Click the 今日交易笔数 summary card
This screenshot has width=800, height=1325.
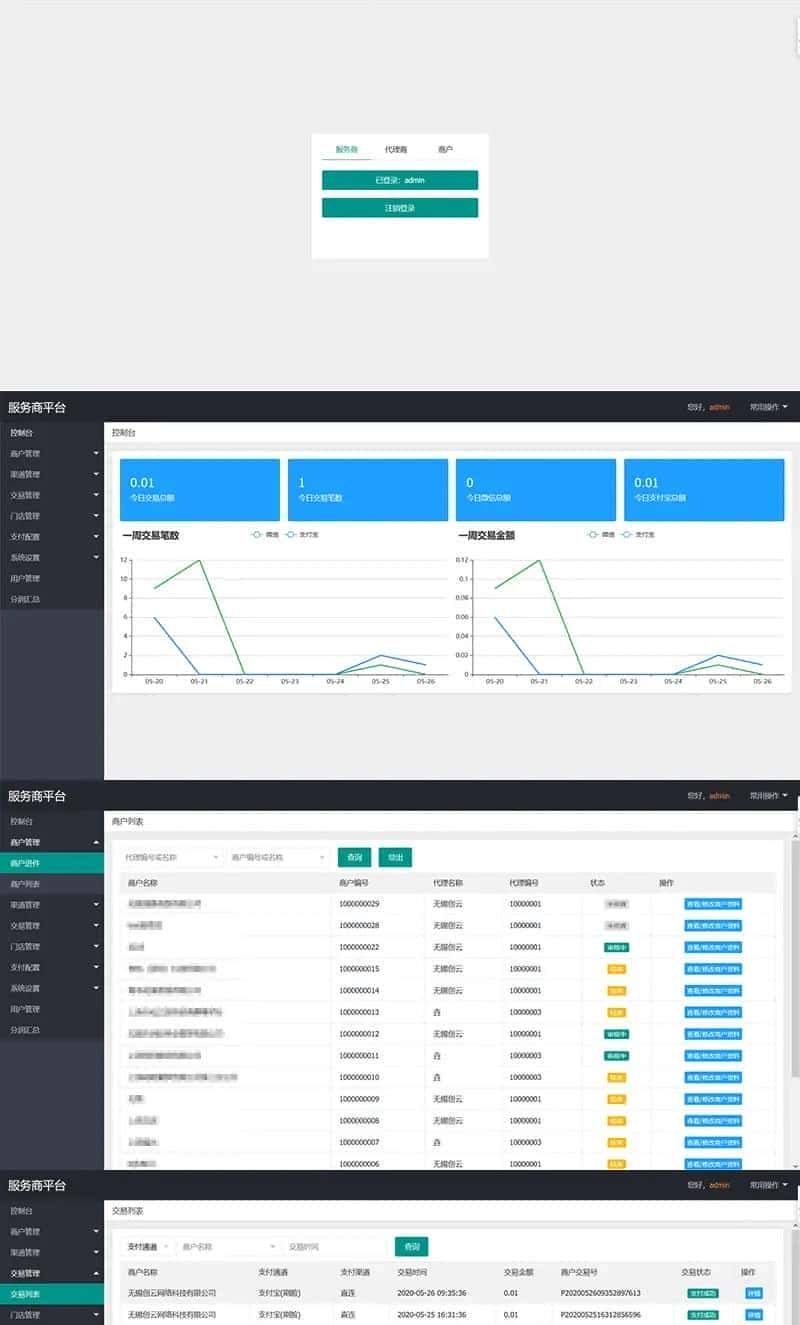(367, 490)
